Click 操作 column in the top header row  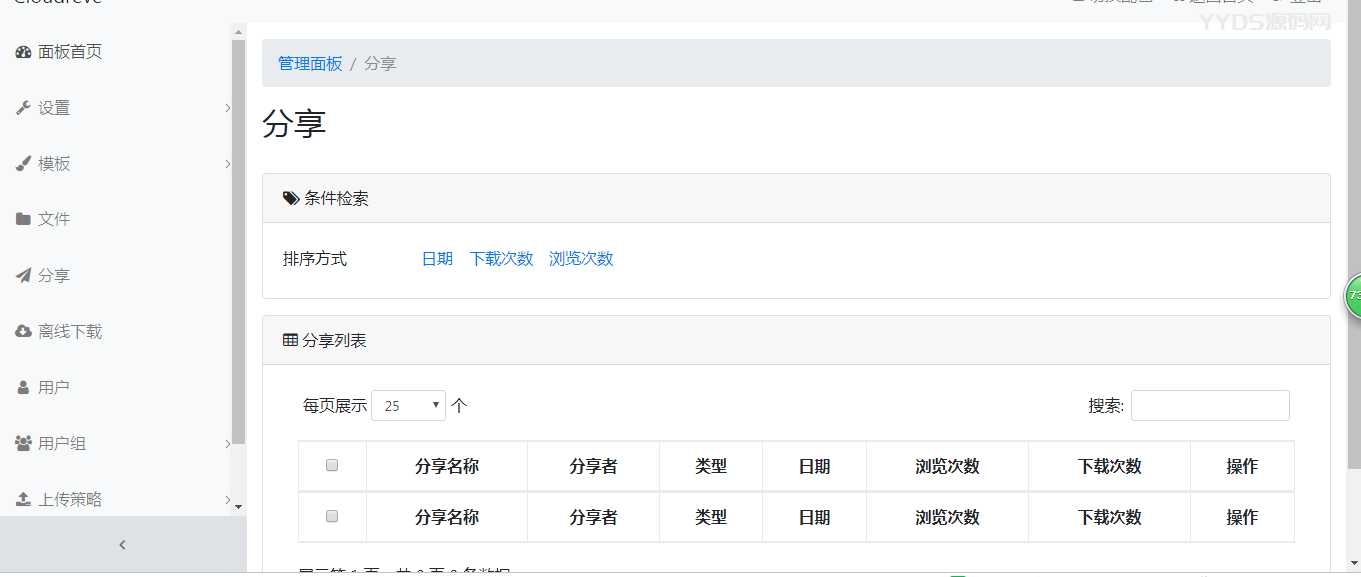1242,466
